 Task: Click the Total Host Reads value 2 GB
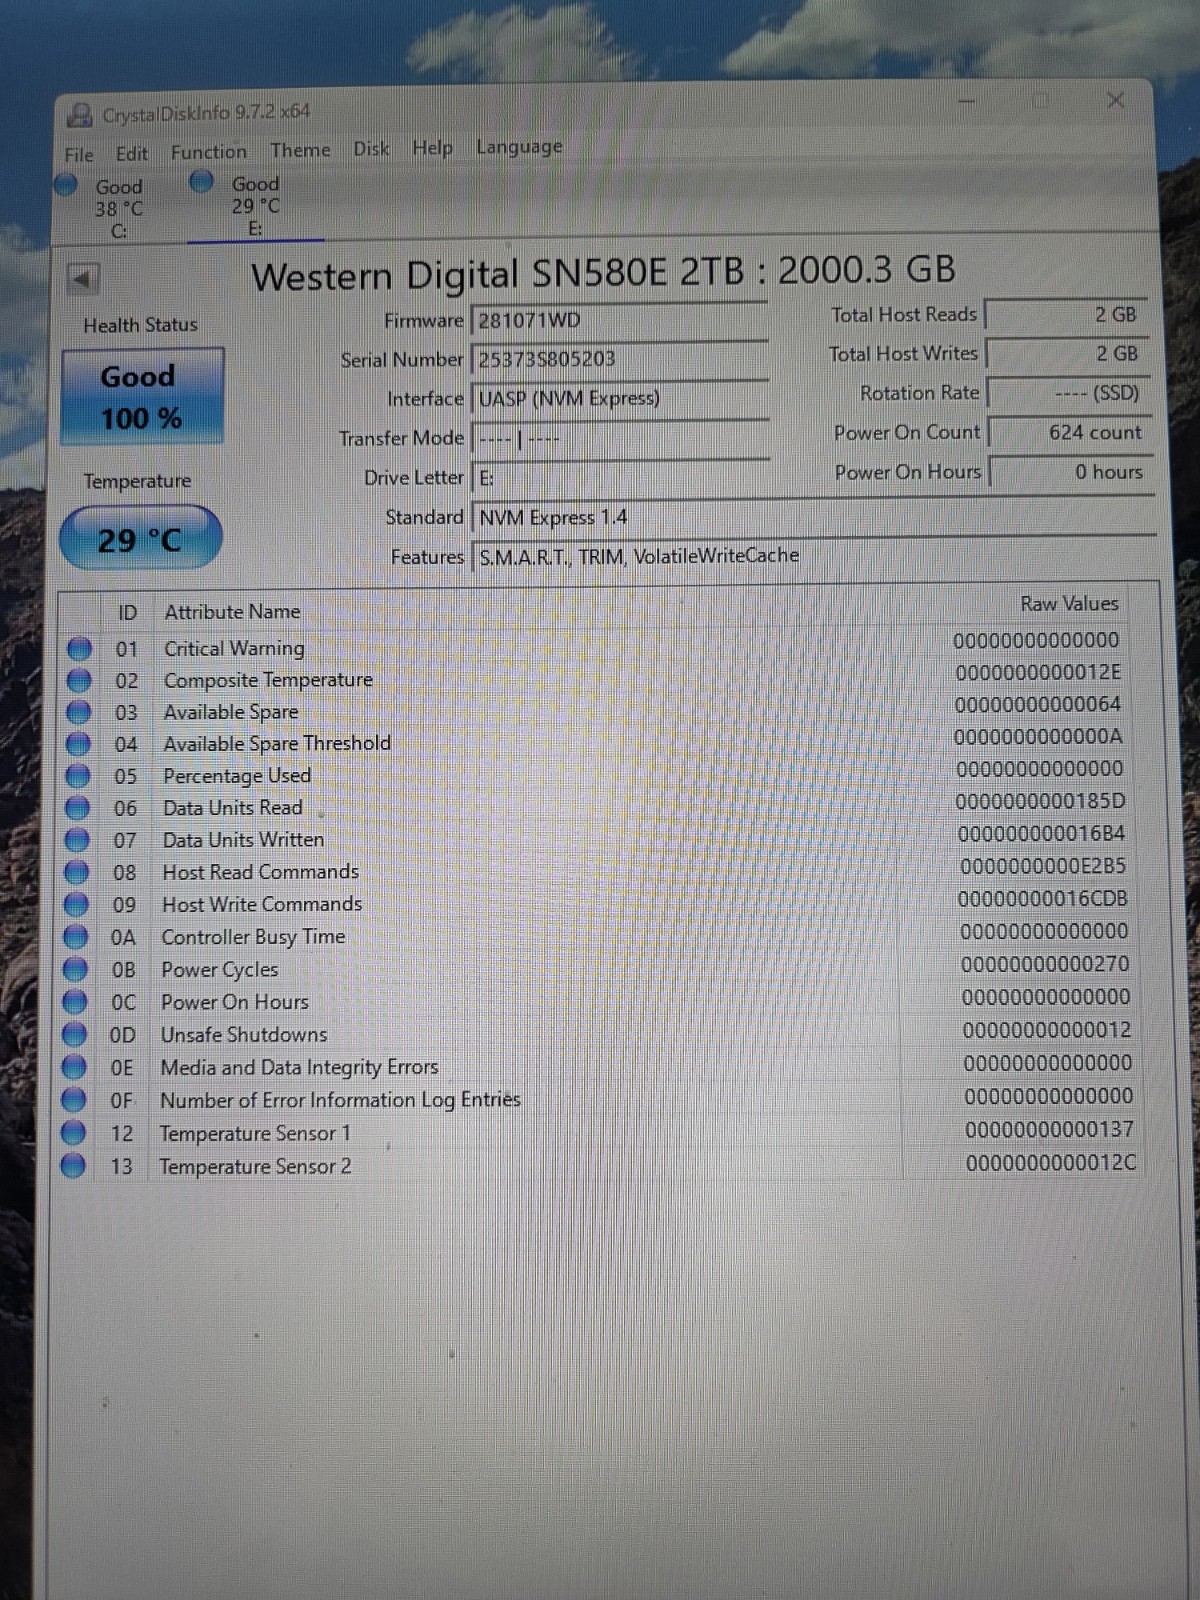pos(1066,314)
